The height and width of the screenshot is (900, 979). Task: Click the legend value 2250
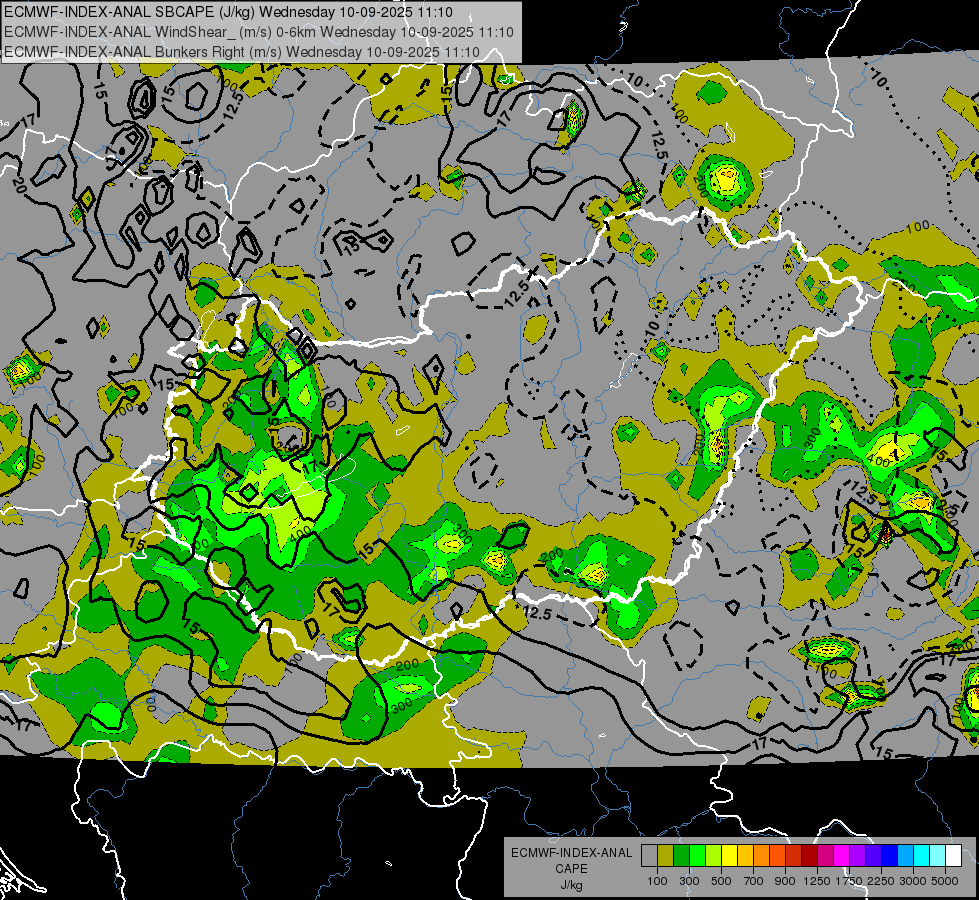pos(881,881)
